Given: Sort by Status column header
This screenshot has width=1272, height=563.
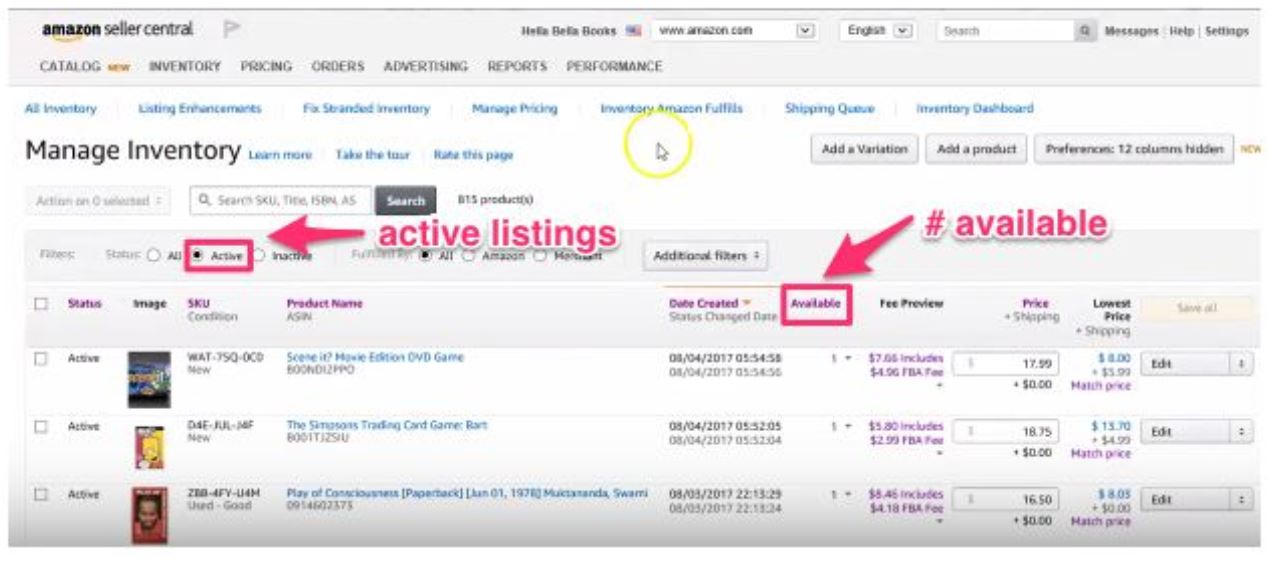Looking at the screenshot, I should [85, 304].
